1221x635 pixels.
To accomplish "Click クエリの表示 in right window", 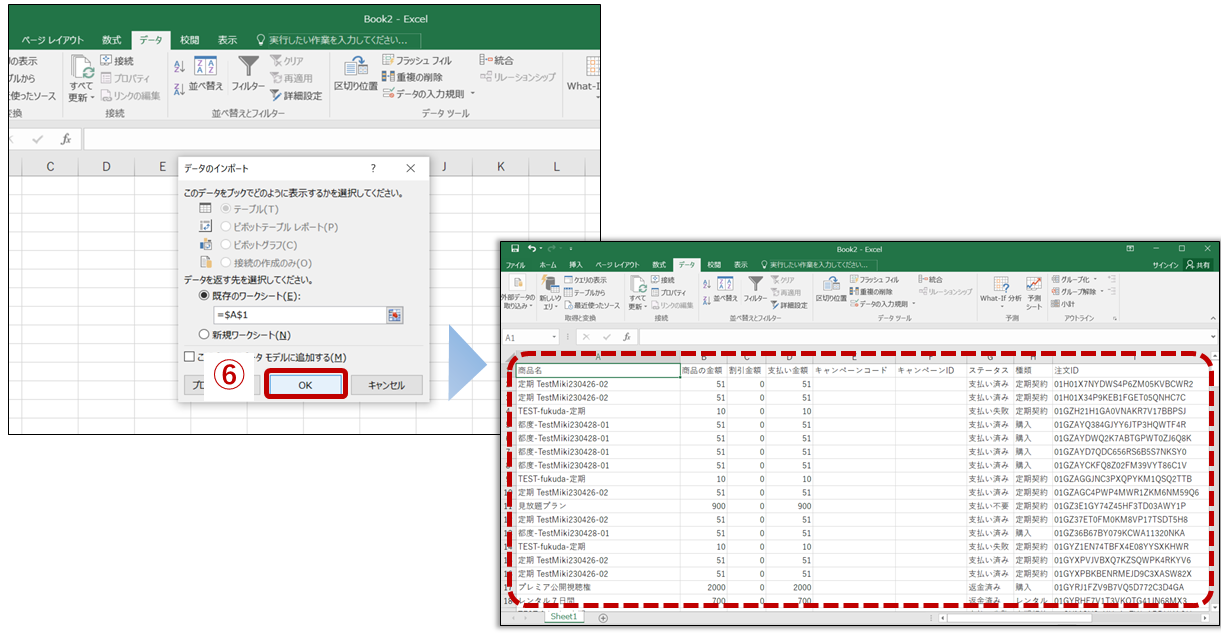I will point(585,280).
